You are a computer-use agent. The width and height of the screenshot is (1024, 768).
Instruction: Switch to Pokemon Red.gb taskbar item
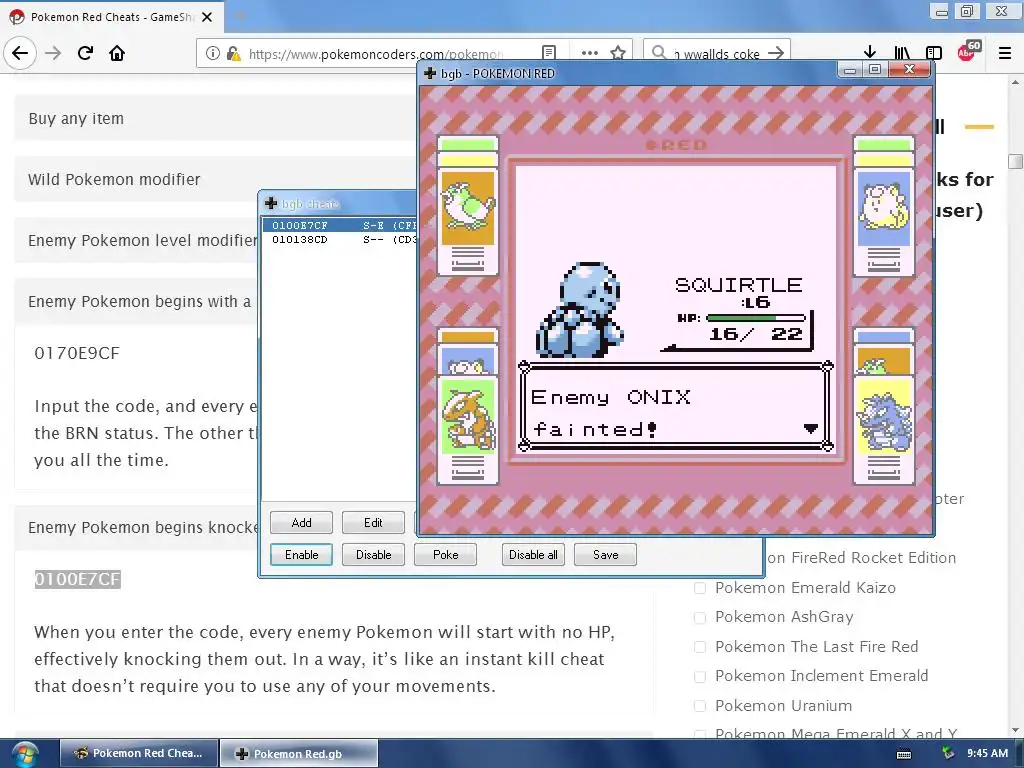pyautogui.click(x=298, y=753)
